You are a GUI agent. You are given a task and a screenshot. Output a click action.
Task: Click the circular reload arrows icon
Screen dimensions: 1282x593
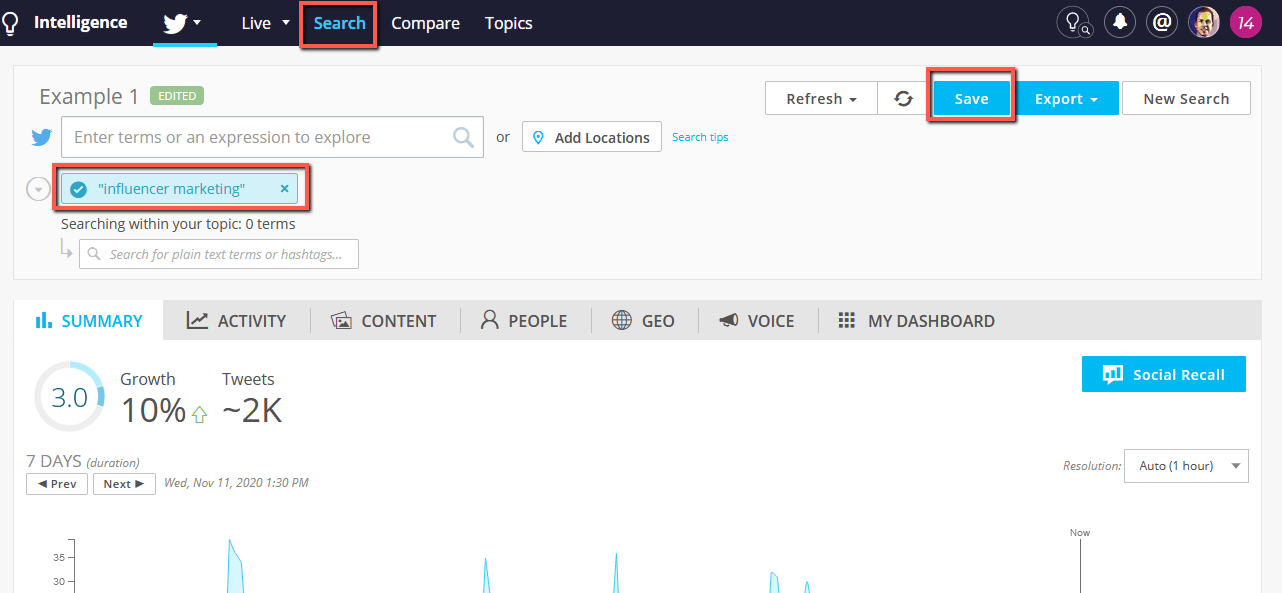click(x=904, y=98)
